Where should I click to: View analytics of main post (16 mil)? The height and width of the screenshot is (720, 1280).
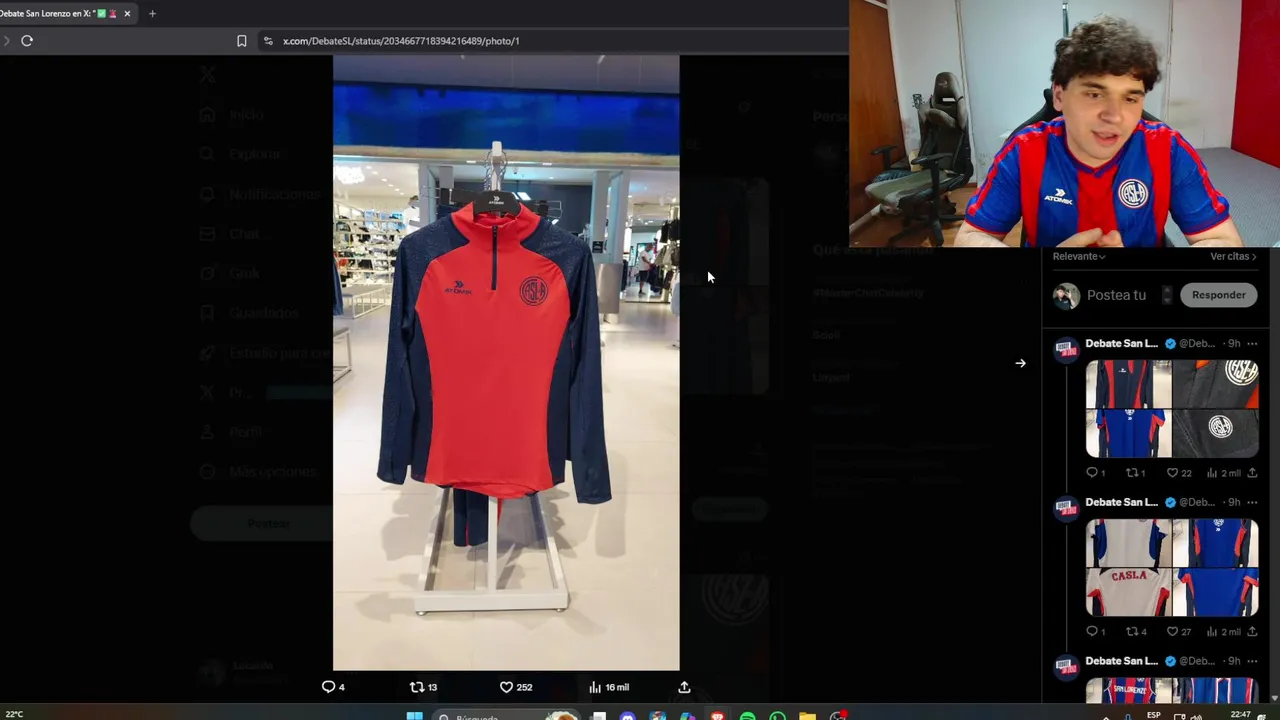(609, 687)
